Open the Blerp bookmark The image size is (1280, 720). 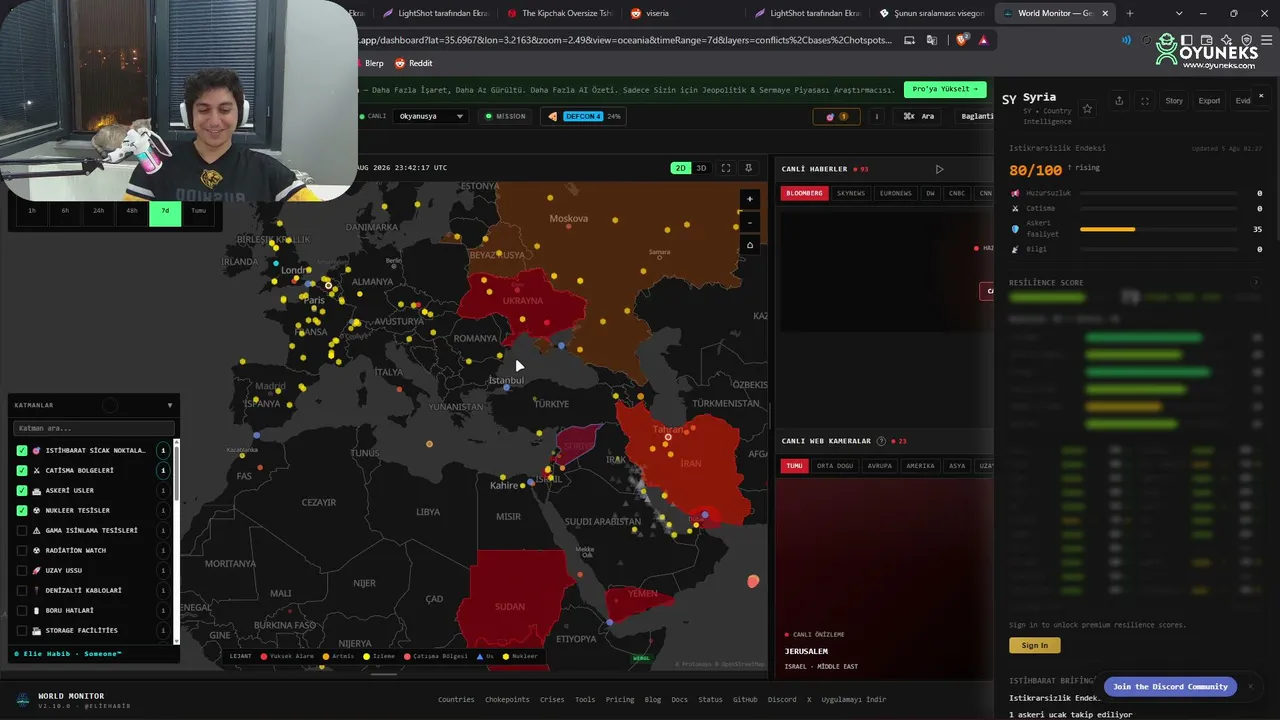(x=367, y=63)
